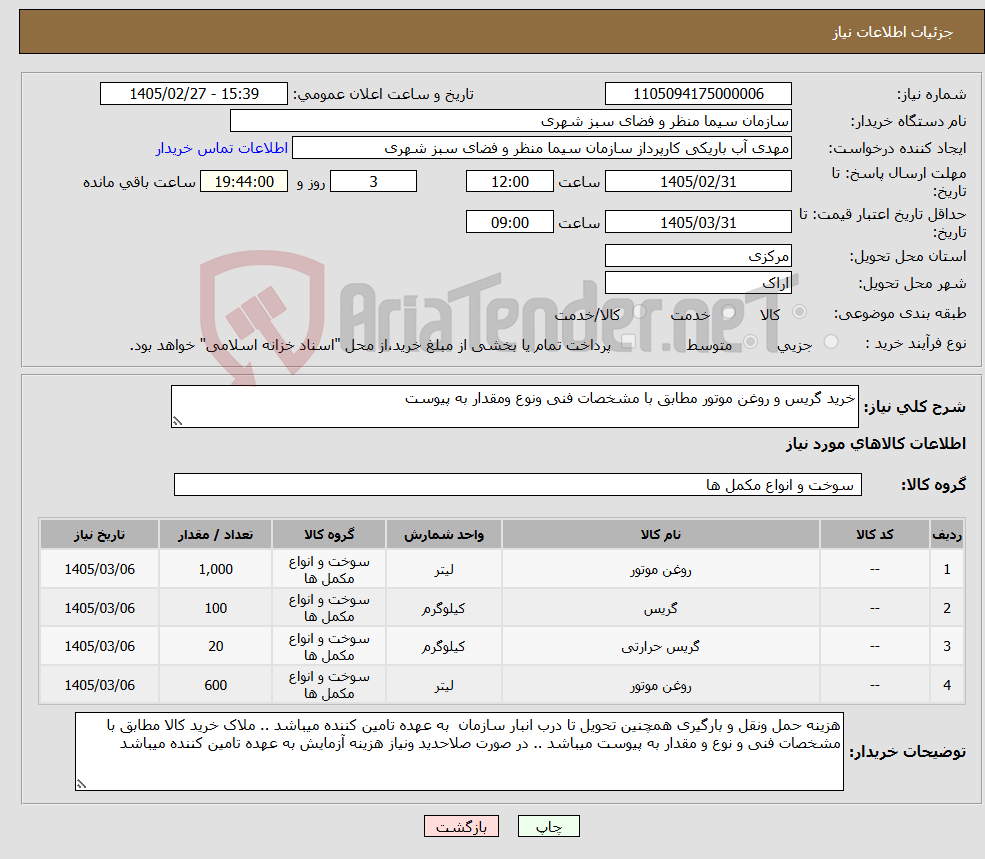Click the گریس item name in row 2
The height and width of the screenshot is (859, 985).
pyautogui.click(x=661, y=608)
